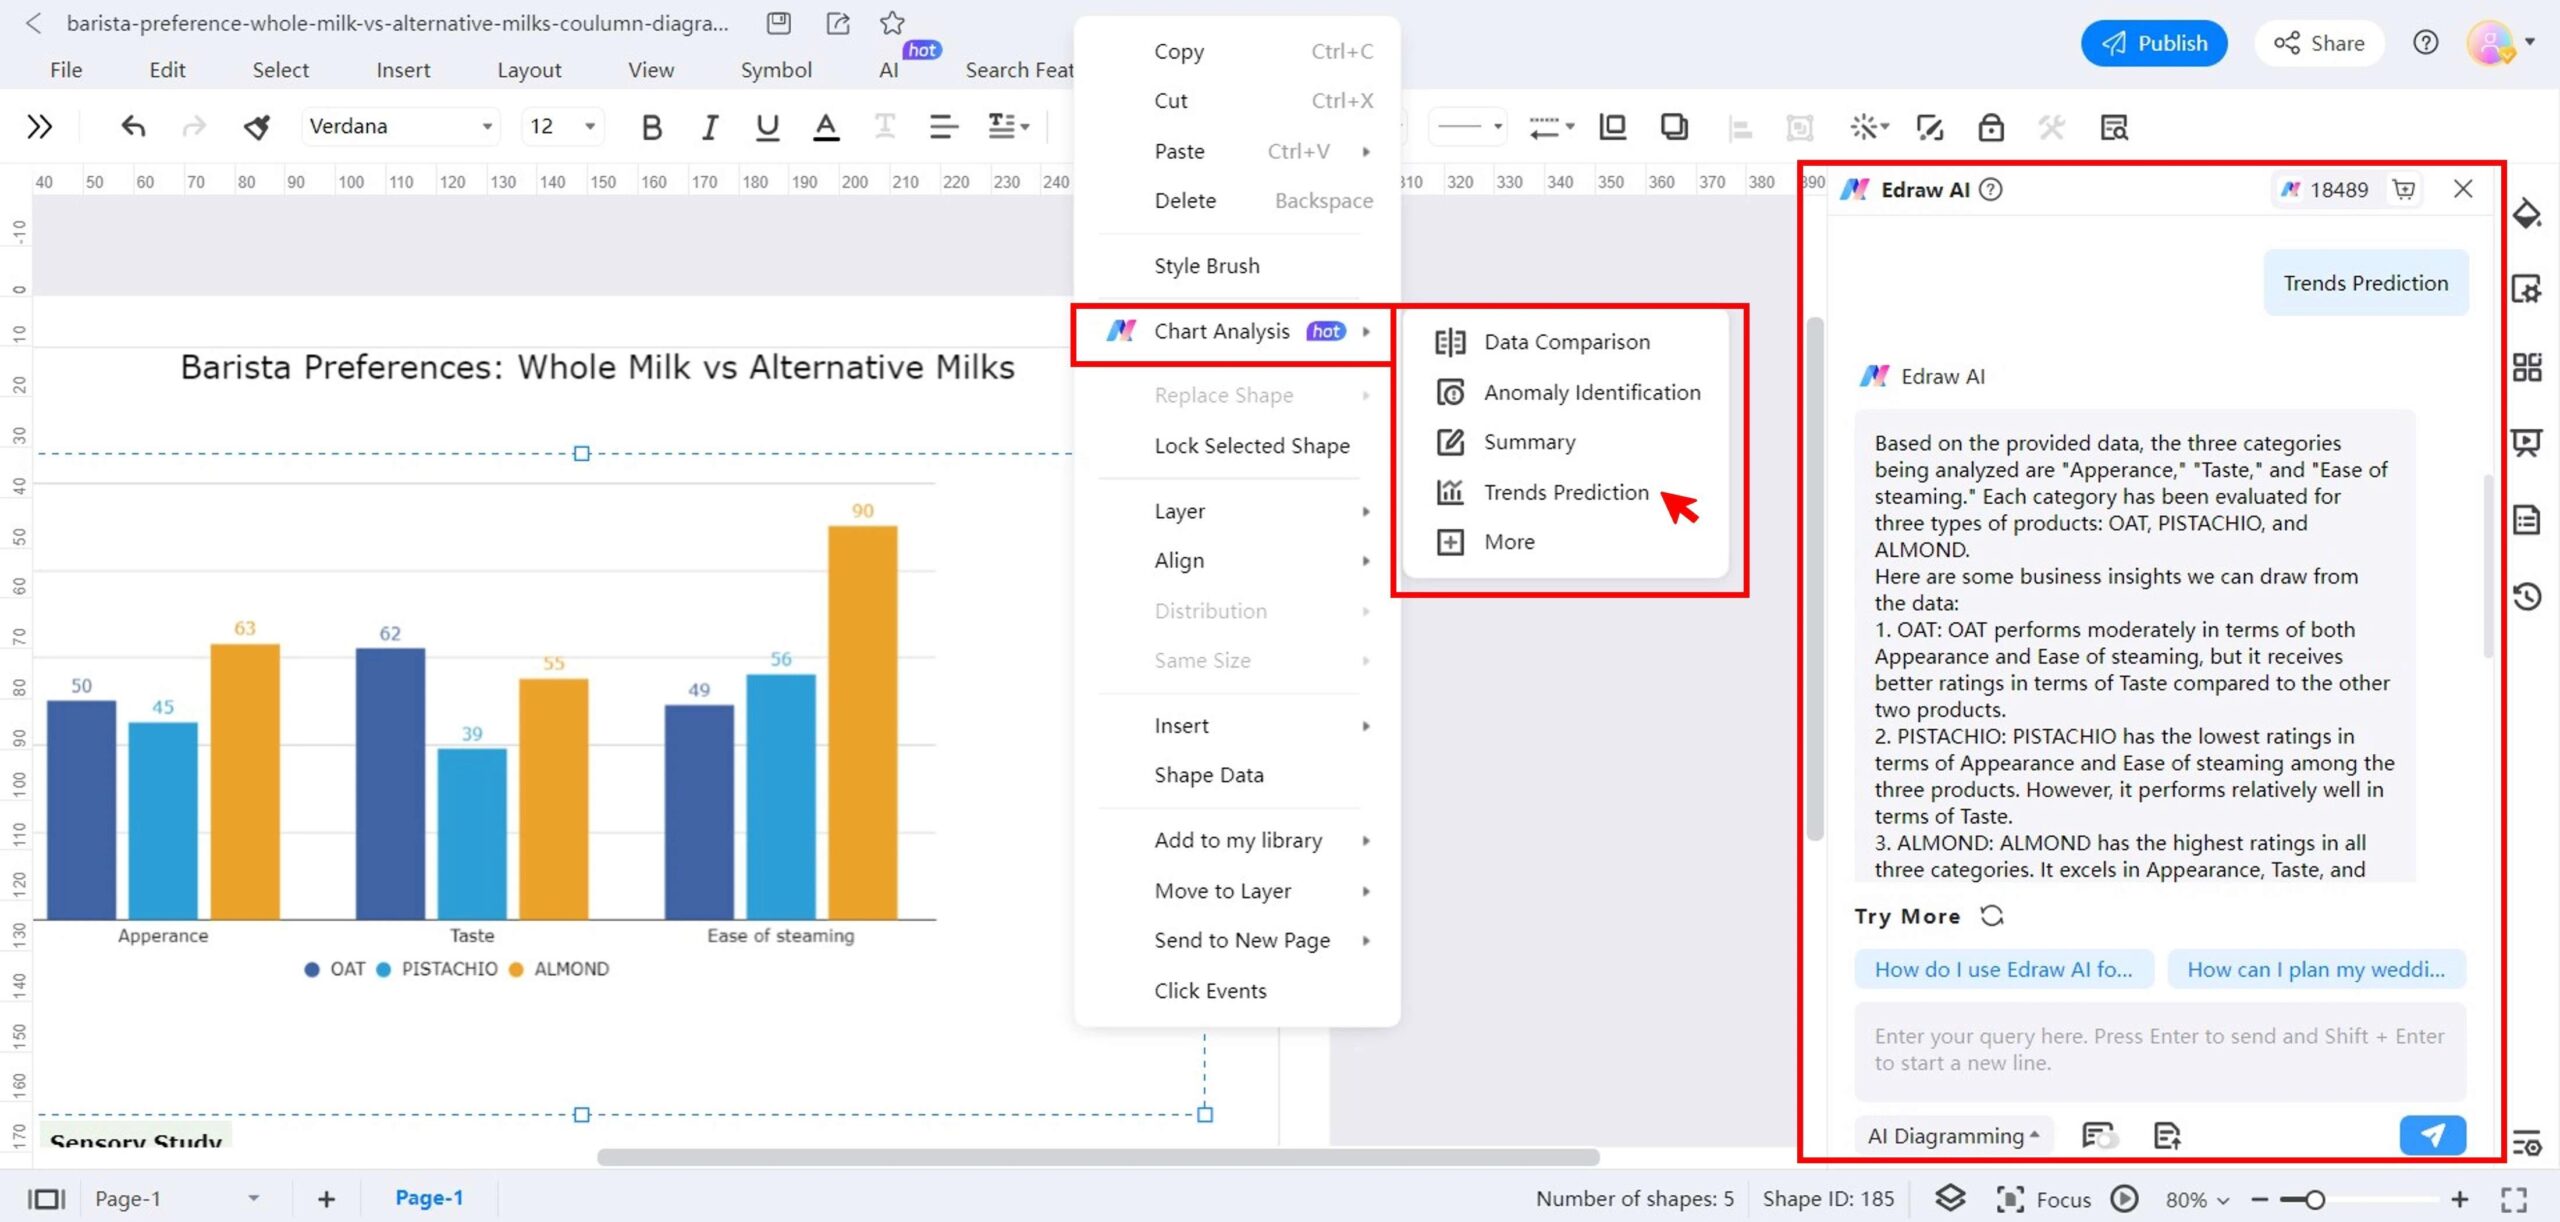2560x1222 pixels.
Task: Enter full screen via the status bar icon
Action: pos(2513,1198)
